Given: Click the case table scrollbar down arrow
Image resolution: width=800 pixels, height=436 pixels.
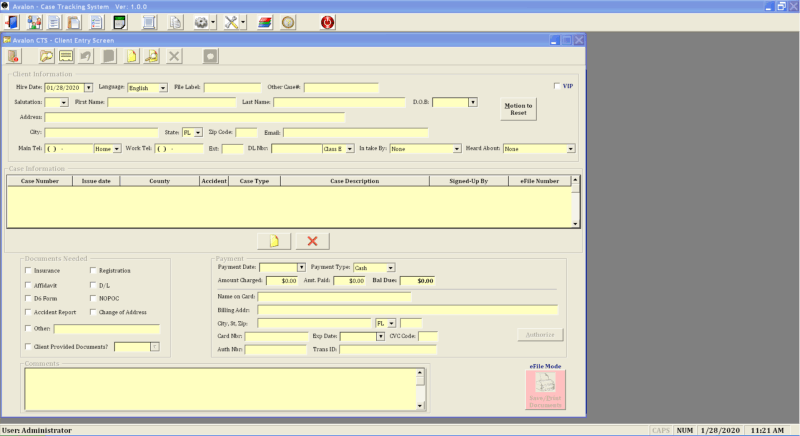Looking at the screenshot, I should (575, 223).
